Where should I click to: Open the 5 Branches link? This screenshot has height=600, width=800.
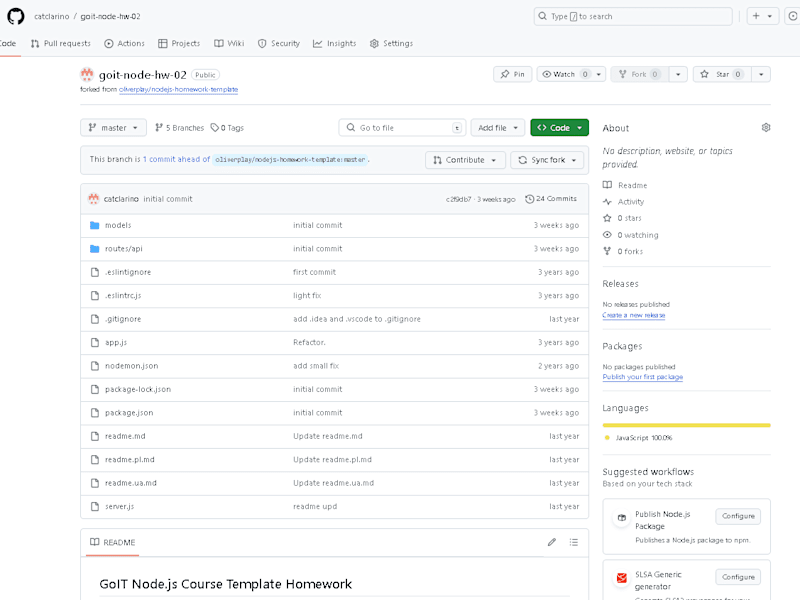pos(180,128)
